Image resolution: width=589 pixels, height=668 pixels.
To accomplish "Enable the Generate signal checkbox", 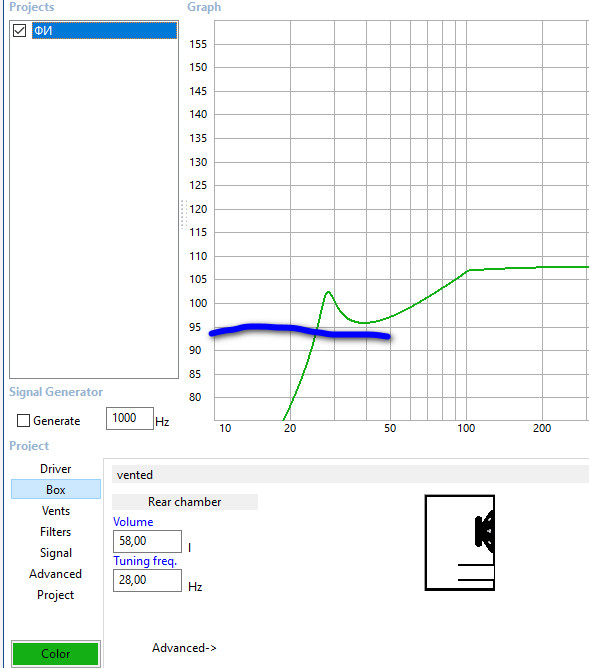I will [x=23, y=420].
